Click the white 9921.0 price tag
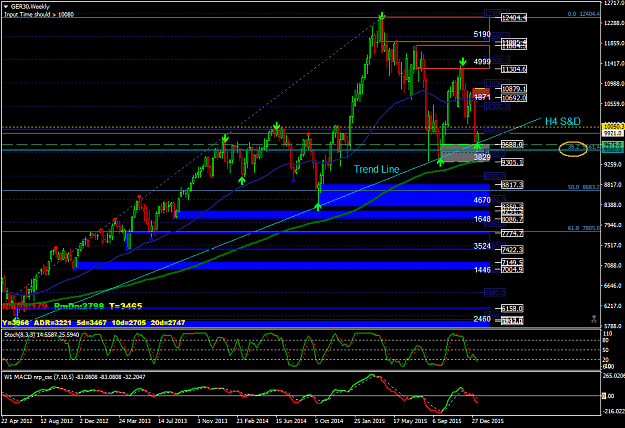The width and height of the screenshot is (625, 428). 612,133
